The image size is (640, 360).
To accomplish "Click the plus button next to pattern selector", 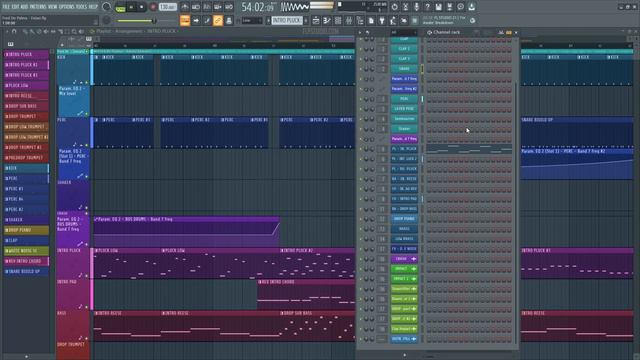I will point(306,20).
